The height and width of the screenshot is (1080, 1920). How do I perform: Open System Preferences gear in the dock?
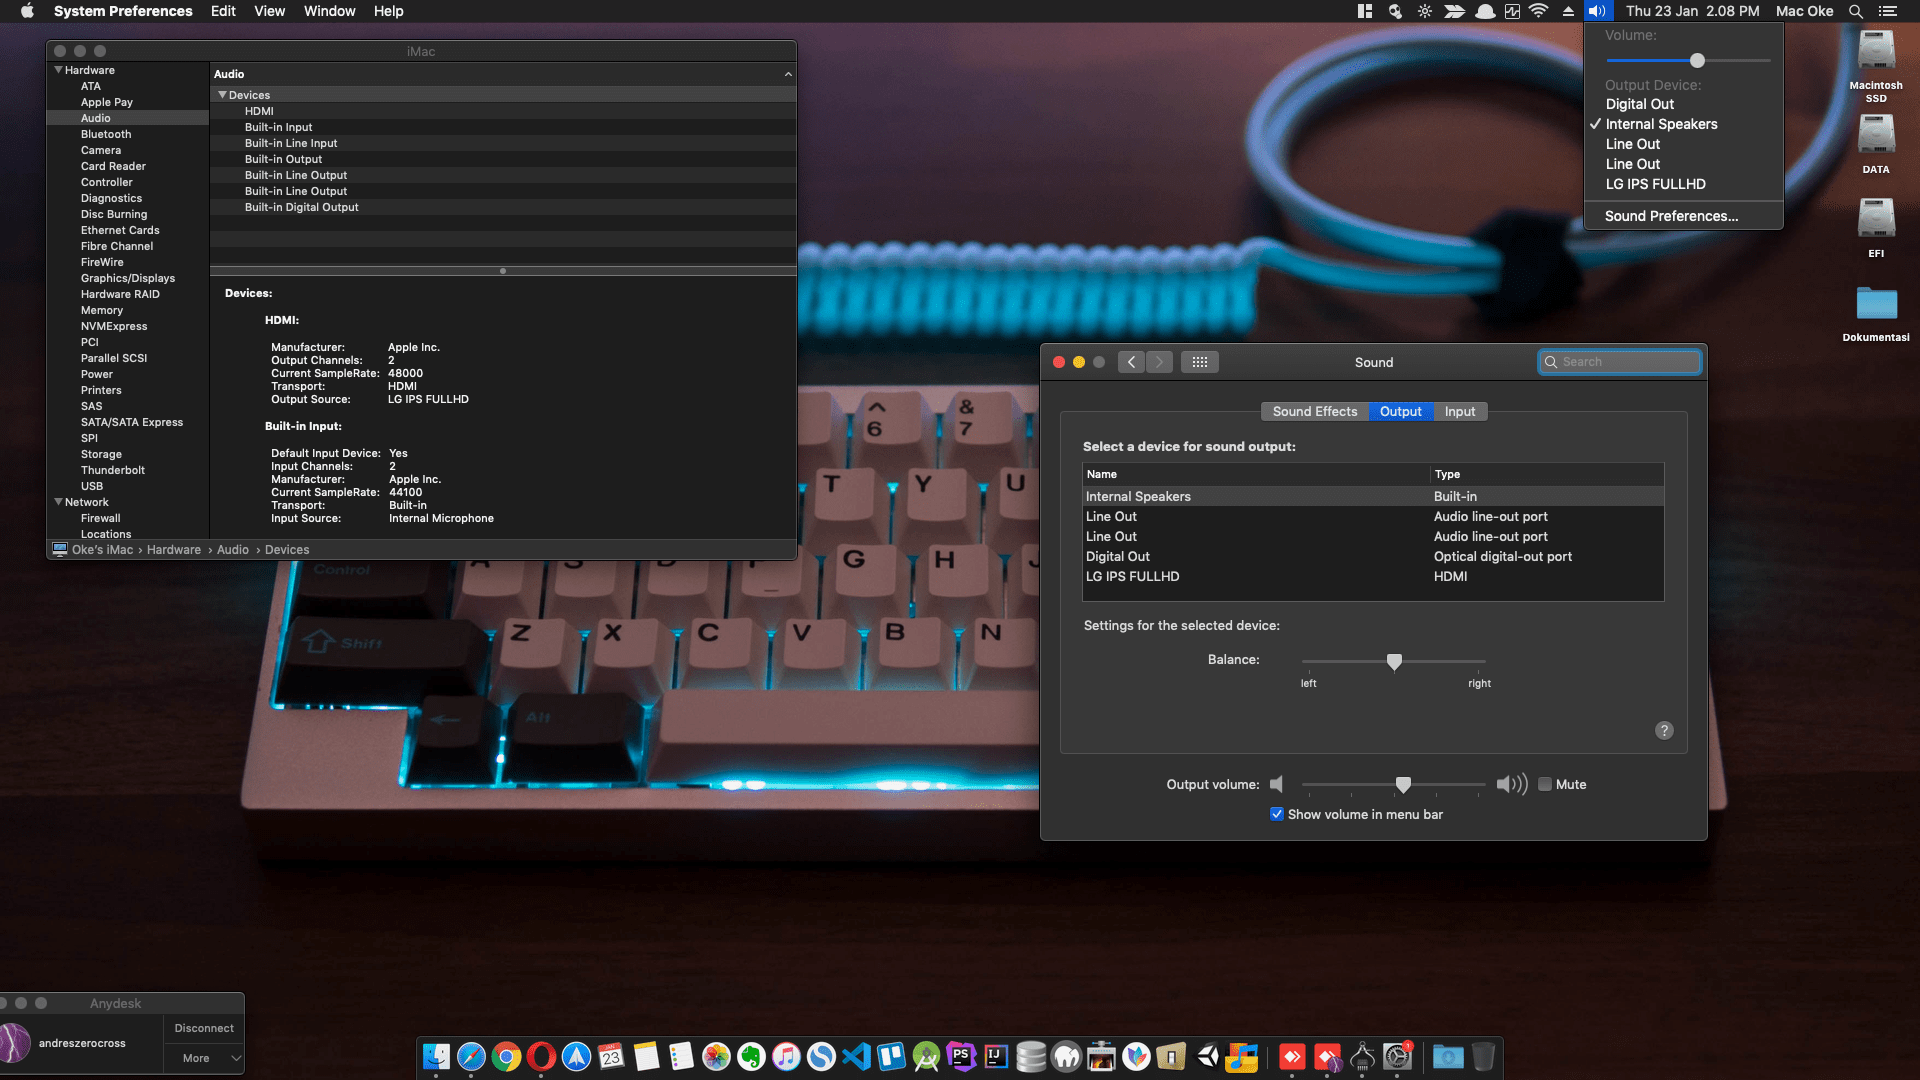(1397, 1057)
